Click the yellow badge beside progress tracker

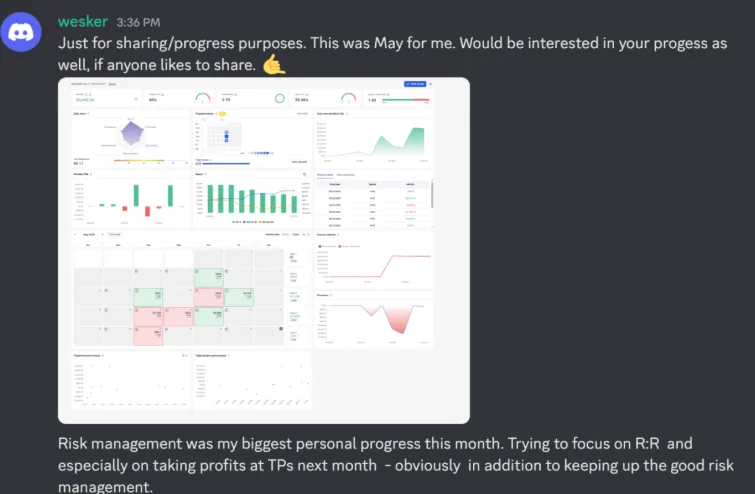222,114
